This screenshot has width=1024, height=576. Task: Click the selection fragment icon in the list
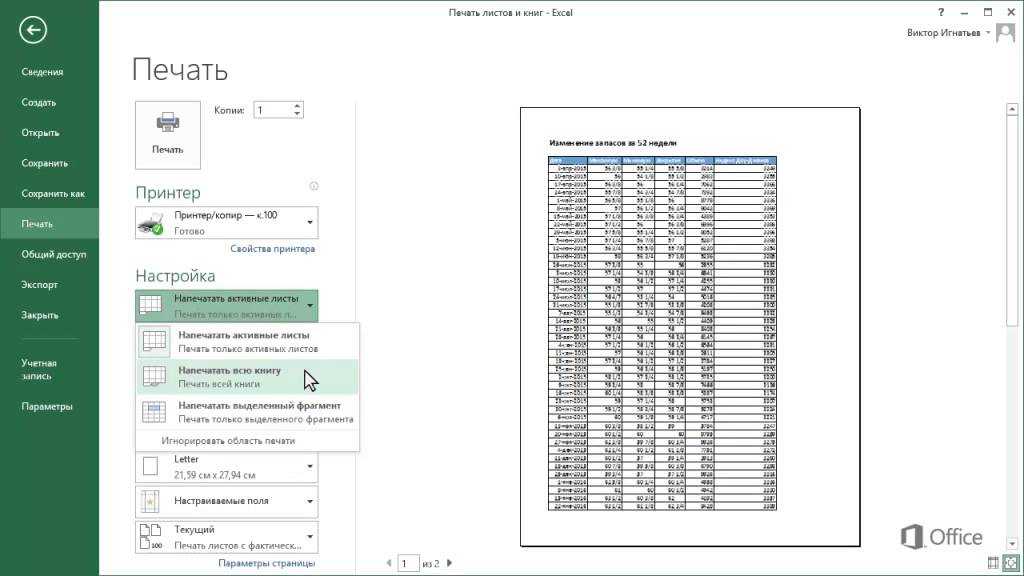coord(155,412)
